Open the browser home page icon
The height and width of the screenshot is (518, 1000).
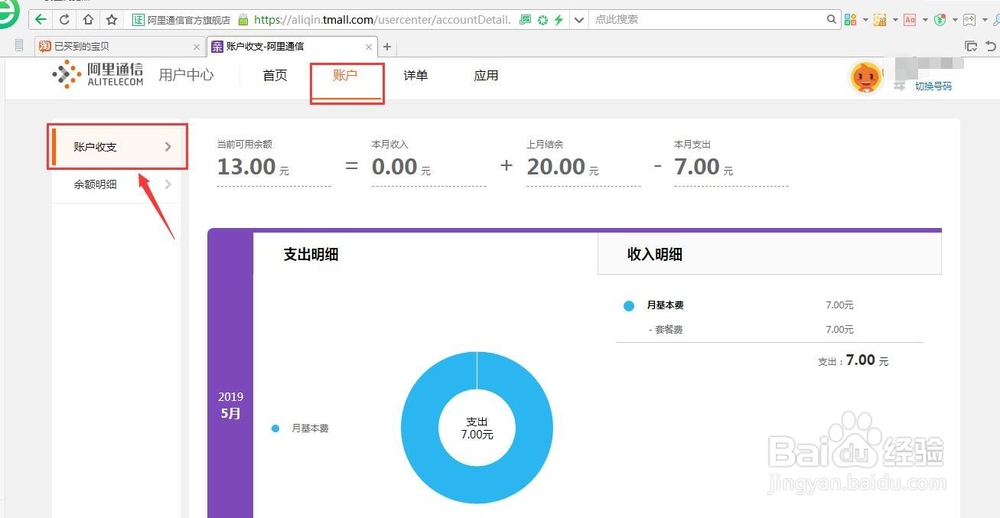[88, 20]
